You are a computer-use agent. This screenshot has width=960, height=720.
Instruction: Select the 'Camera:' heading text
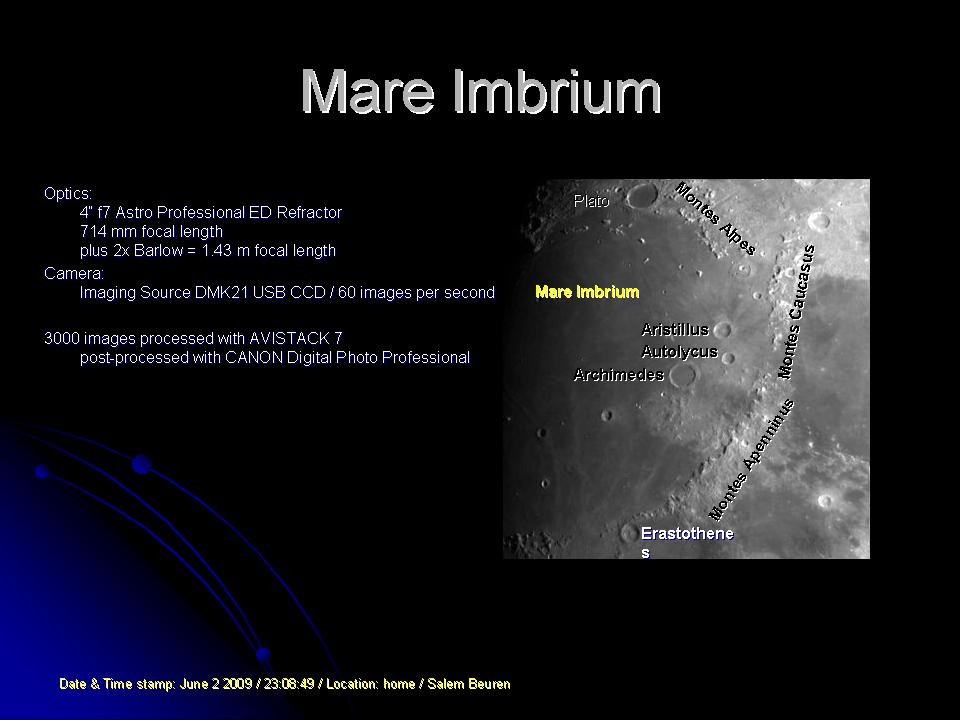click(74, 272)
